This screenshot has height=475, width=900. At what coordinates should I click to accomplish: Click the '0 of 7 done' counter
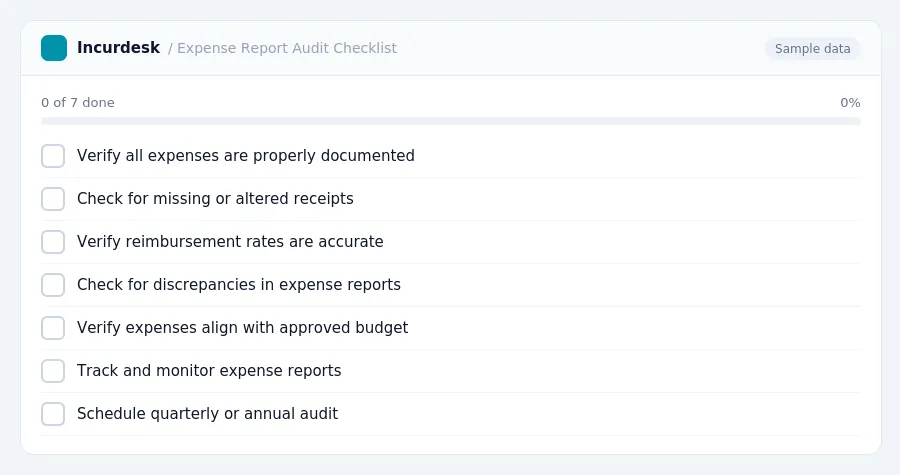78,103
